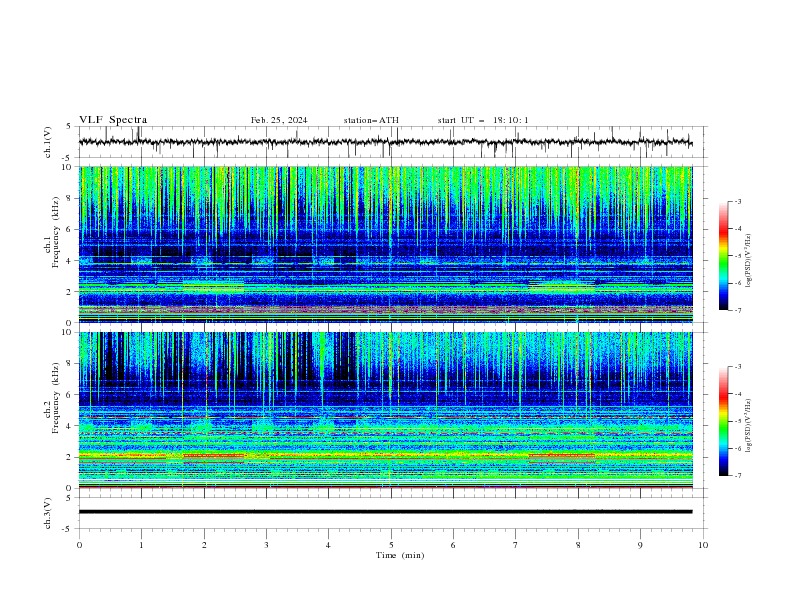The width and height of the screenshot is (792, 612).
Task: Click the ch.3 flat voltage trace
Action: point(385,512)
